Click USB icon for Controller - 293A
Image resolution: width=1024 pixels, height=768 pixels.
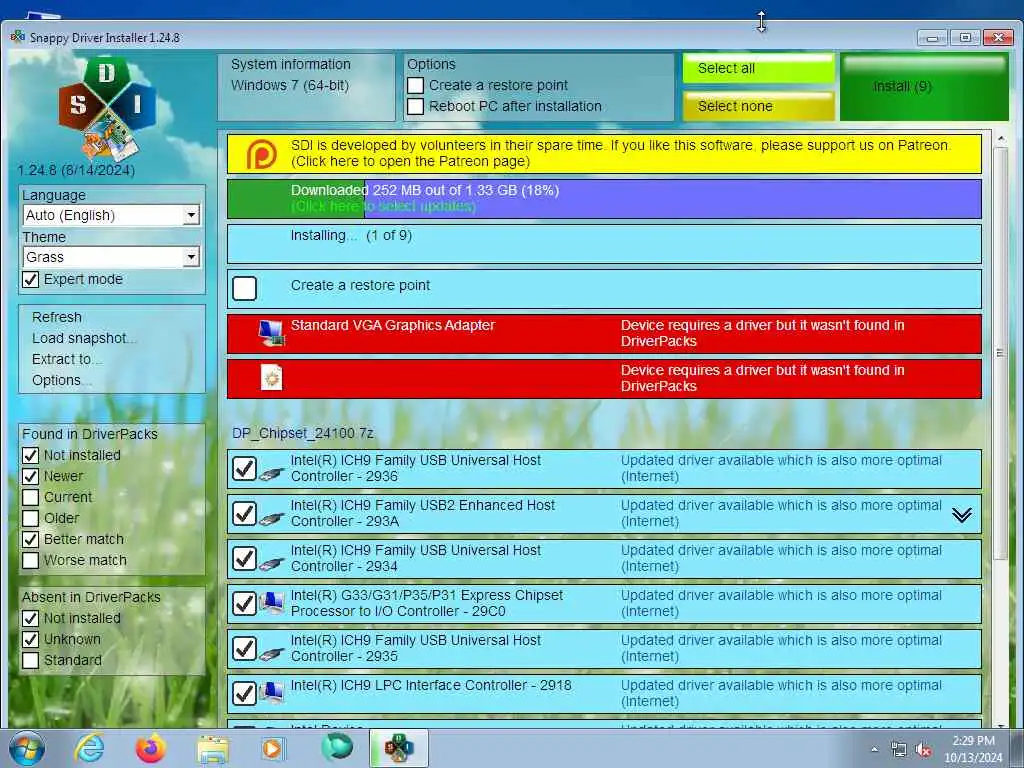tap(271, 518)
